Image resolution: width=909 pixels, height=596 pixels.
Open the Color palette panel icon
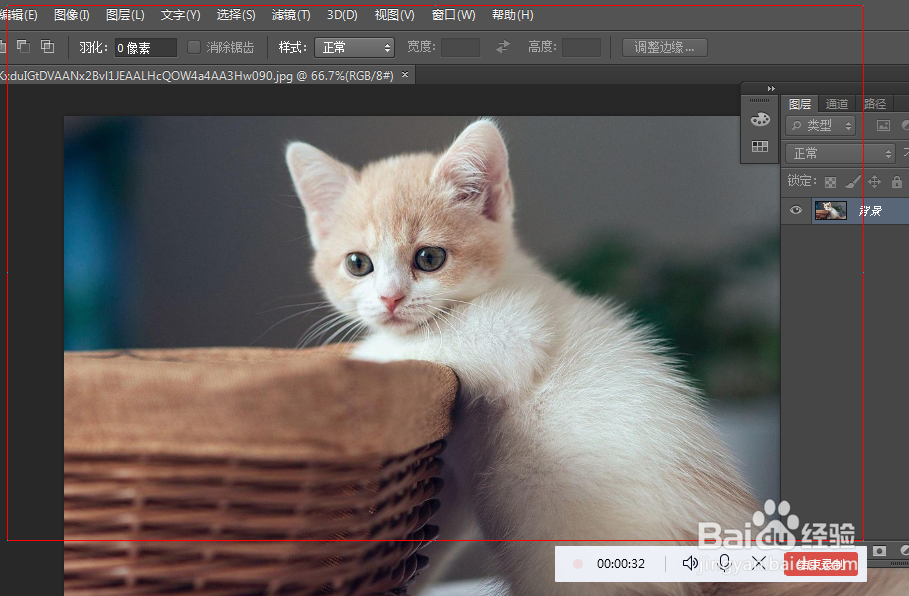coord(760,119)
